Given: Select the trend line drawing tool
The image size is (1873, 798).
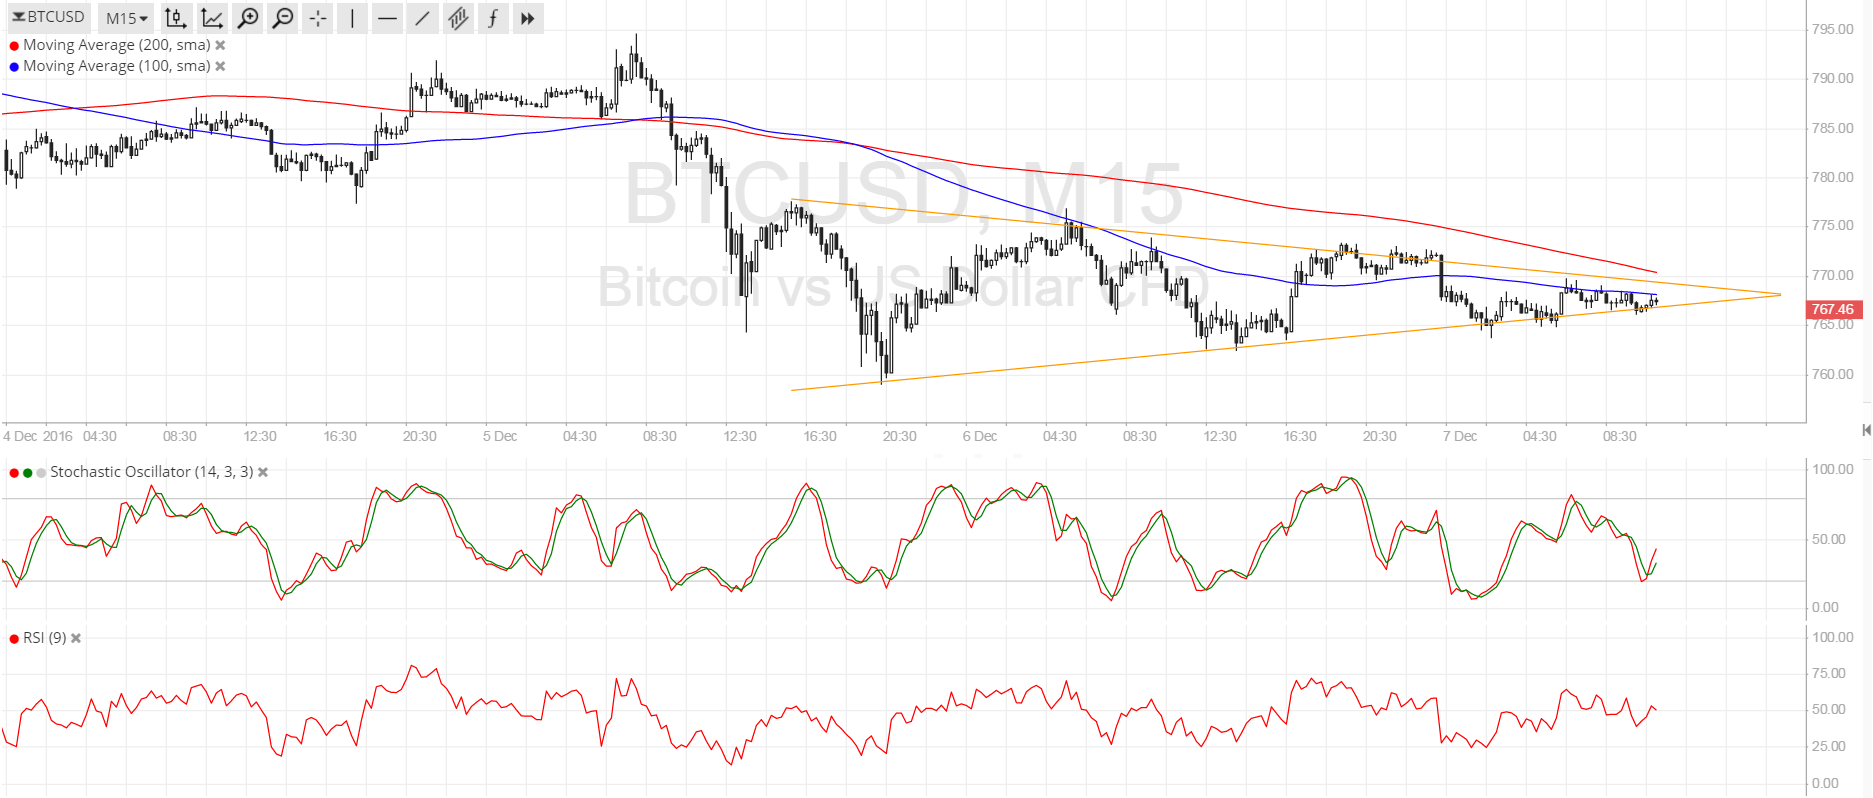Looking at the screenshot, I should (x=423, y=18).
